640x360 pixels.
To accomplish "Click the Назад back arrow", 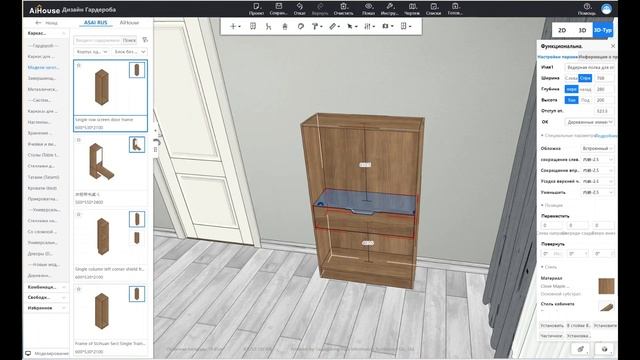I will pyautogui.click(x=38, y=23).
